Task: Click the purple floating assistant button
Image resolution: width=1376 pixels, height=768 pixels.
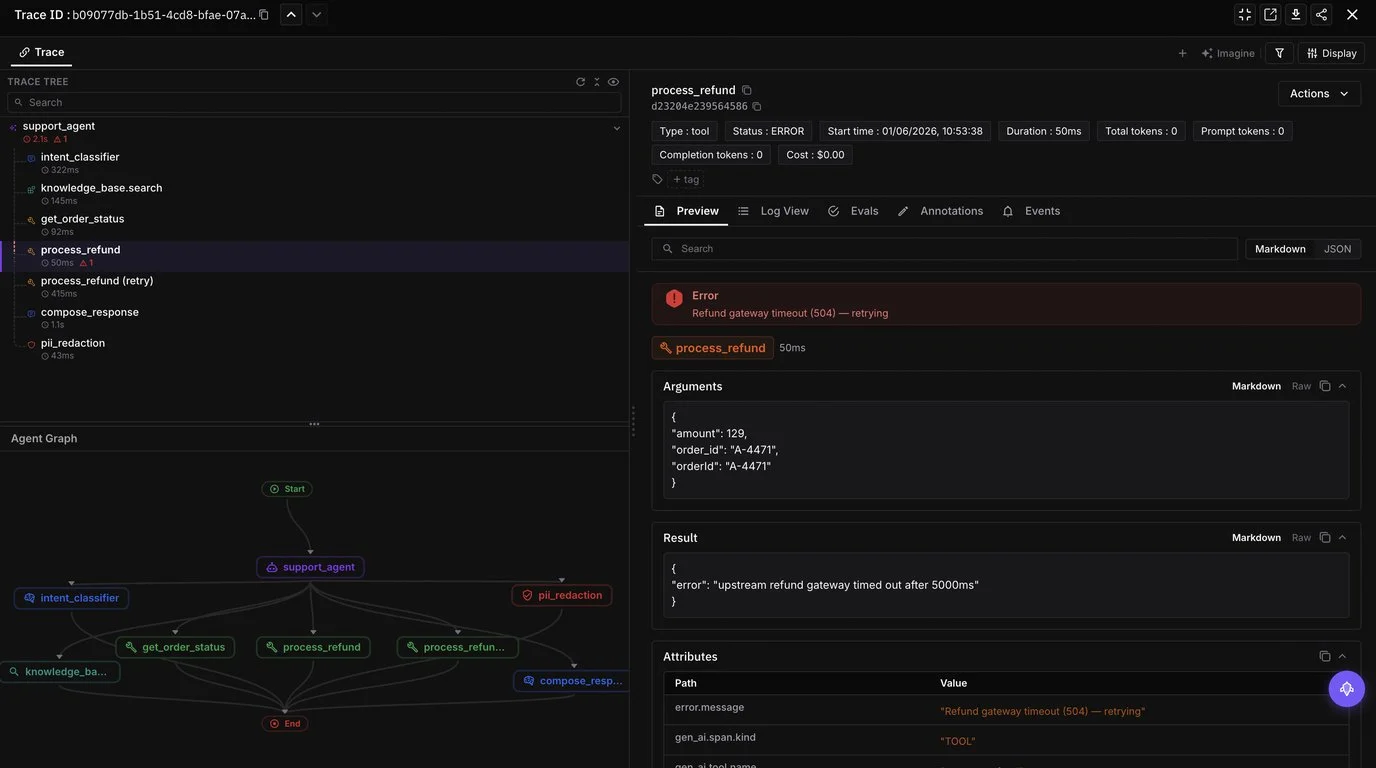Action: pyautogui.click(x=1347, y=689)
